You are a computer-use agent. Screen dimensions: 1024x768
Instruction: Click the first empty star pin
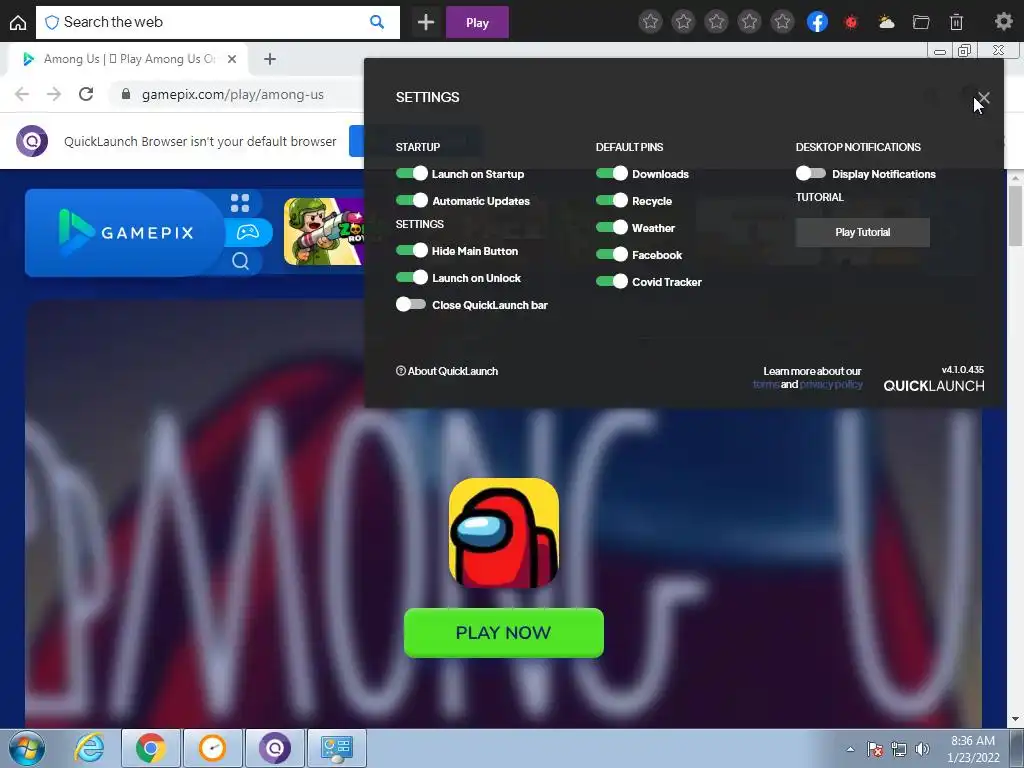click(x=650, y=22)
